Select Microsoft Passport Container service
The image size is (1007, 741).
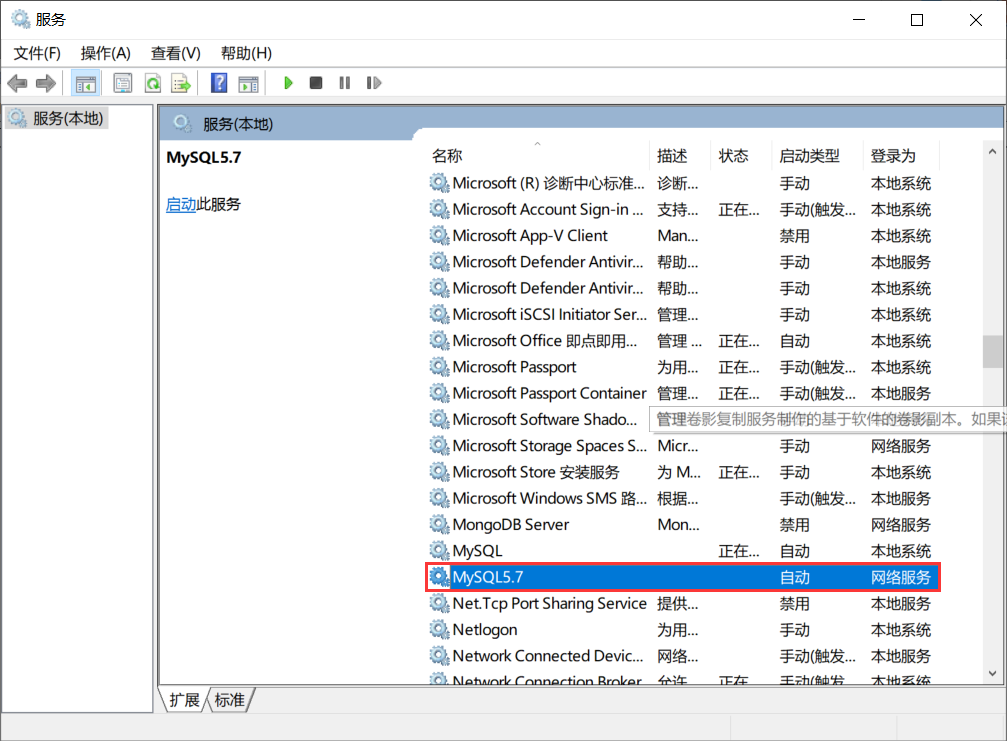[683, 393]
